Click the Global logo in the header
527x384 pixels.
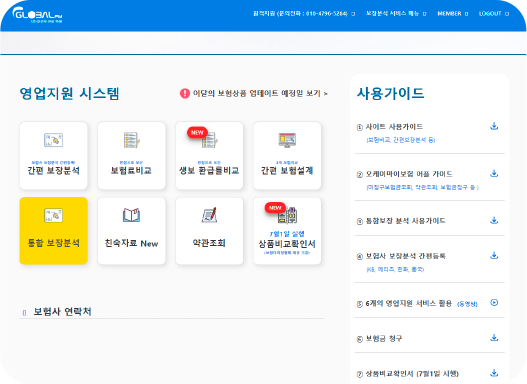pyautogui.click(x=37, y=15)
